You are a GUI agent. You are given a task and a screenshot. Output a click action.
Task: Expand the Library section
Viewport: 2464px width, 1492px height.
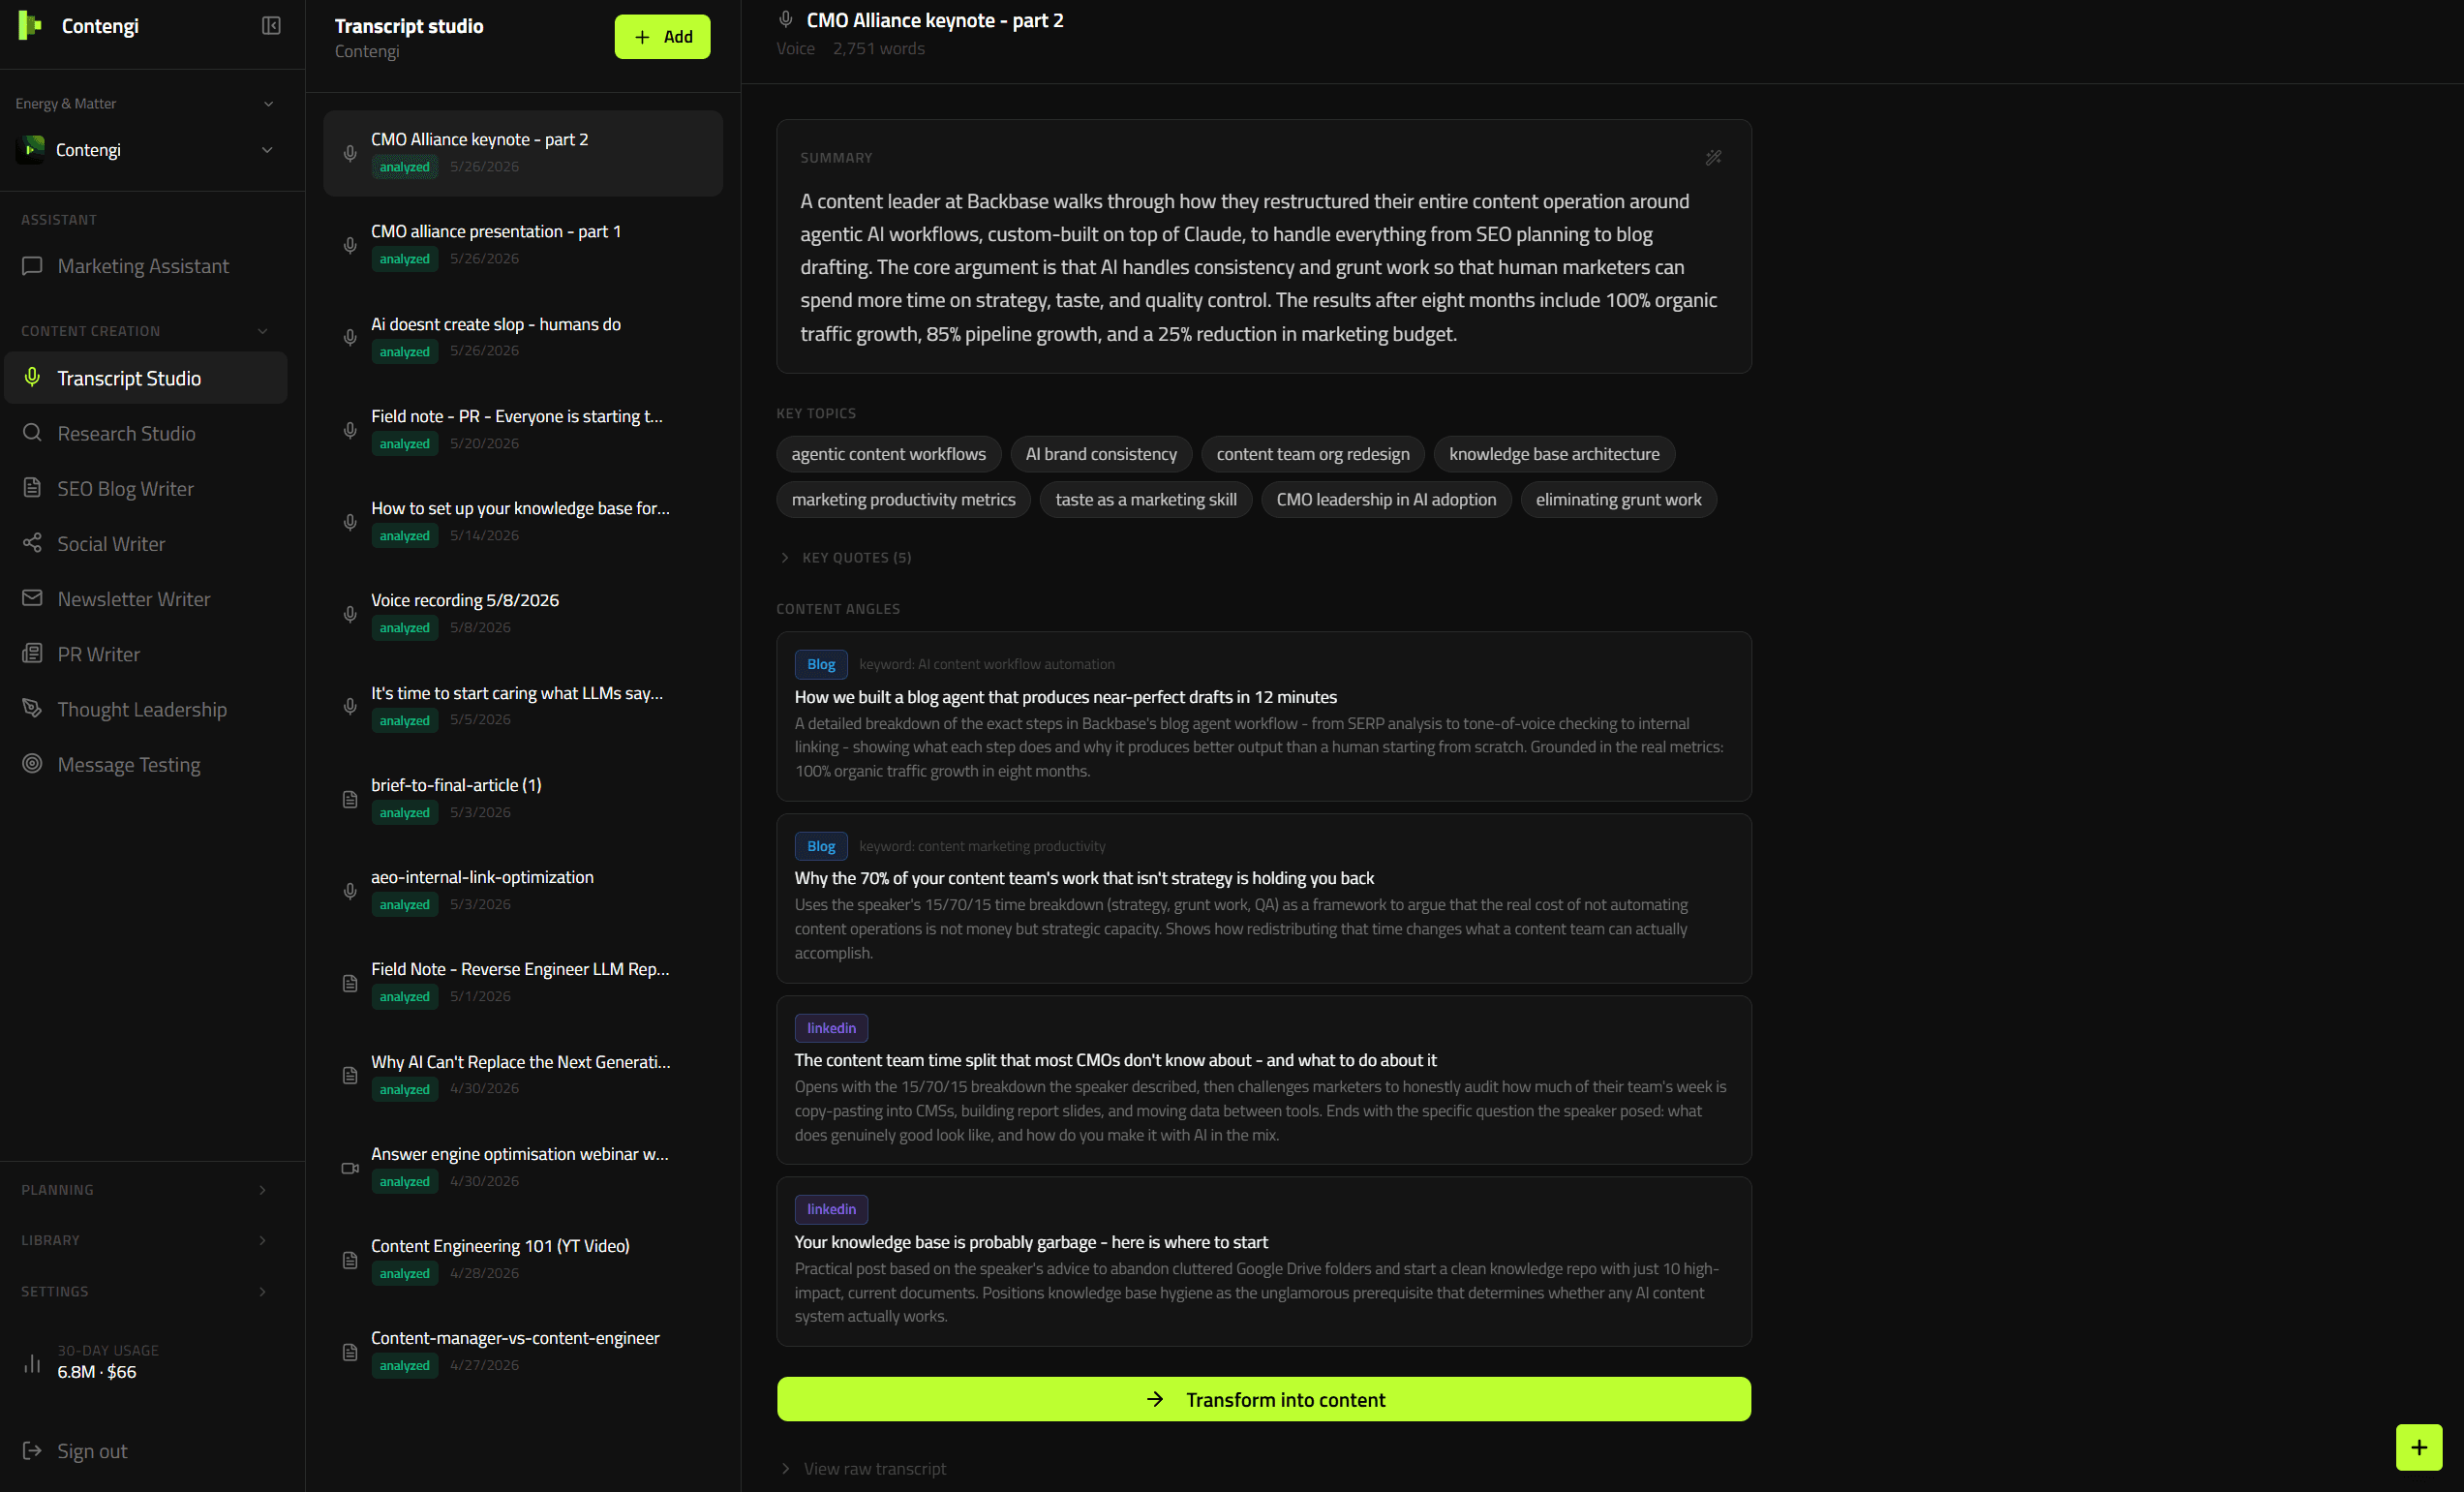[x=145, y=1240]
